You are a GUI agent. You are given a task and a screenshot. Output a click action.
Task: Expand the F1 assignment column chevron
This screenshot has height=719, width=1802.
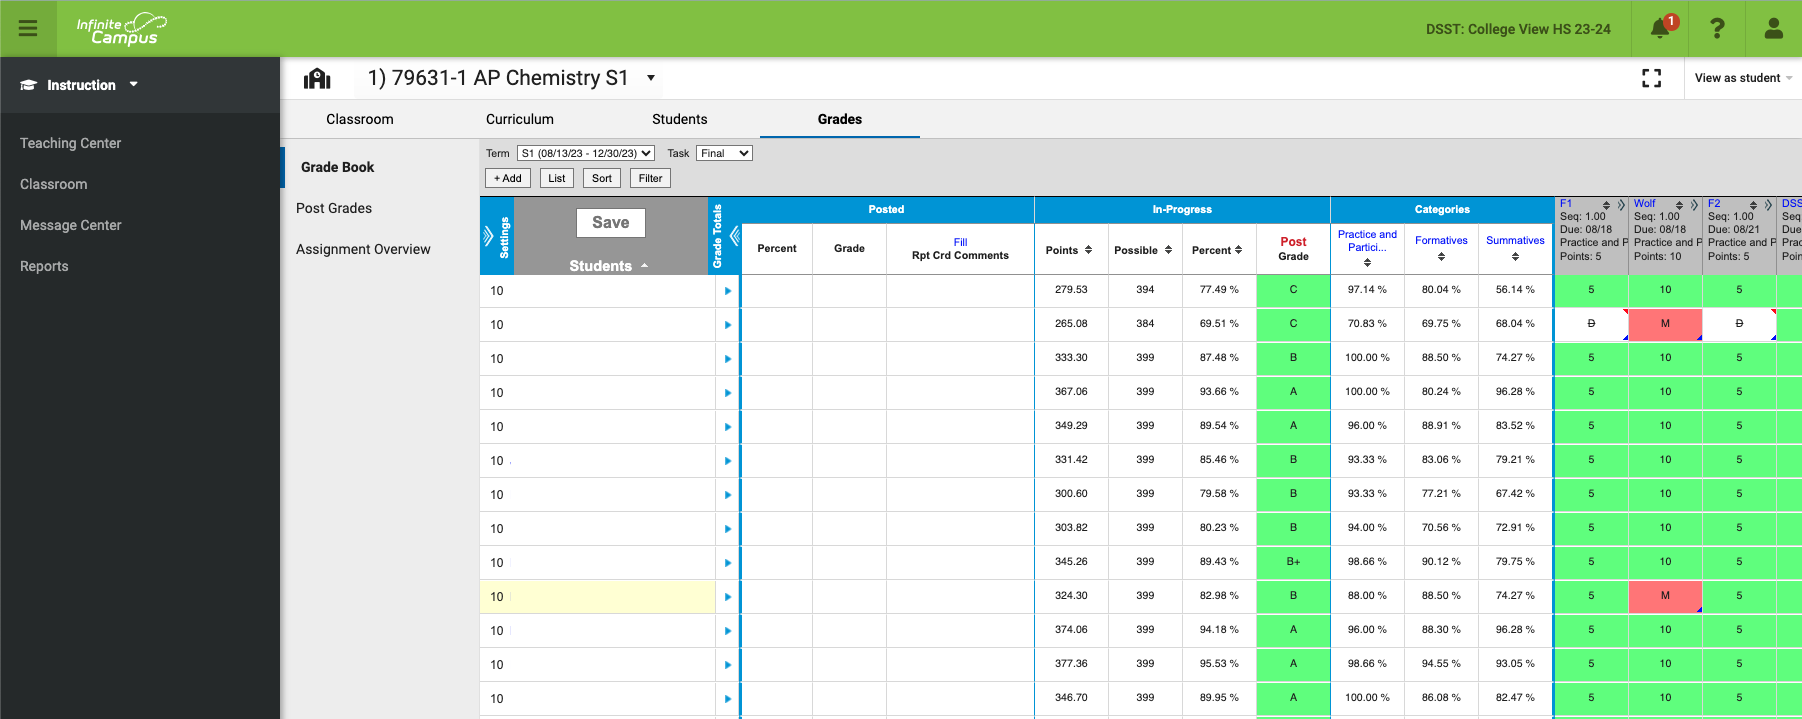click(x=1621, y=205)
